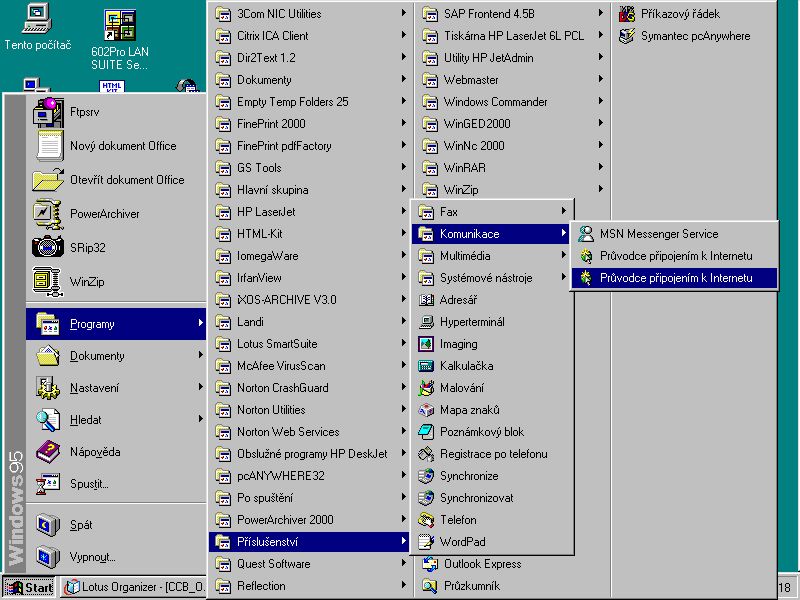Select the Citrix ICA Client folder
The width and height of the screenshot is (800, 600).
click(310, 36)
